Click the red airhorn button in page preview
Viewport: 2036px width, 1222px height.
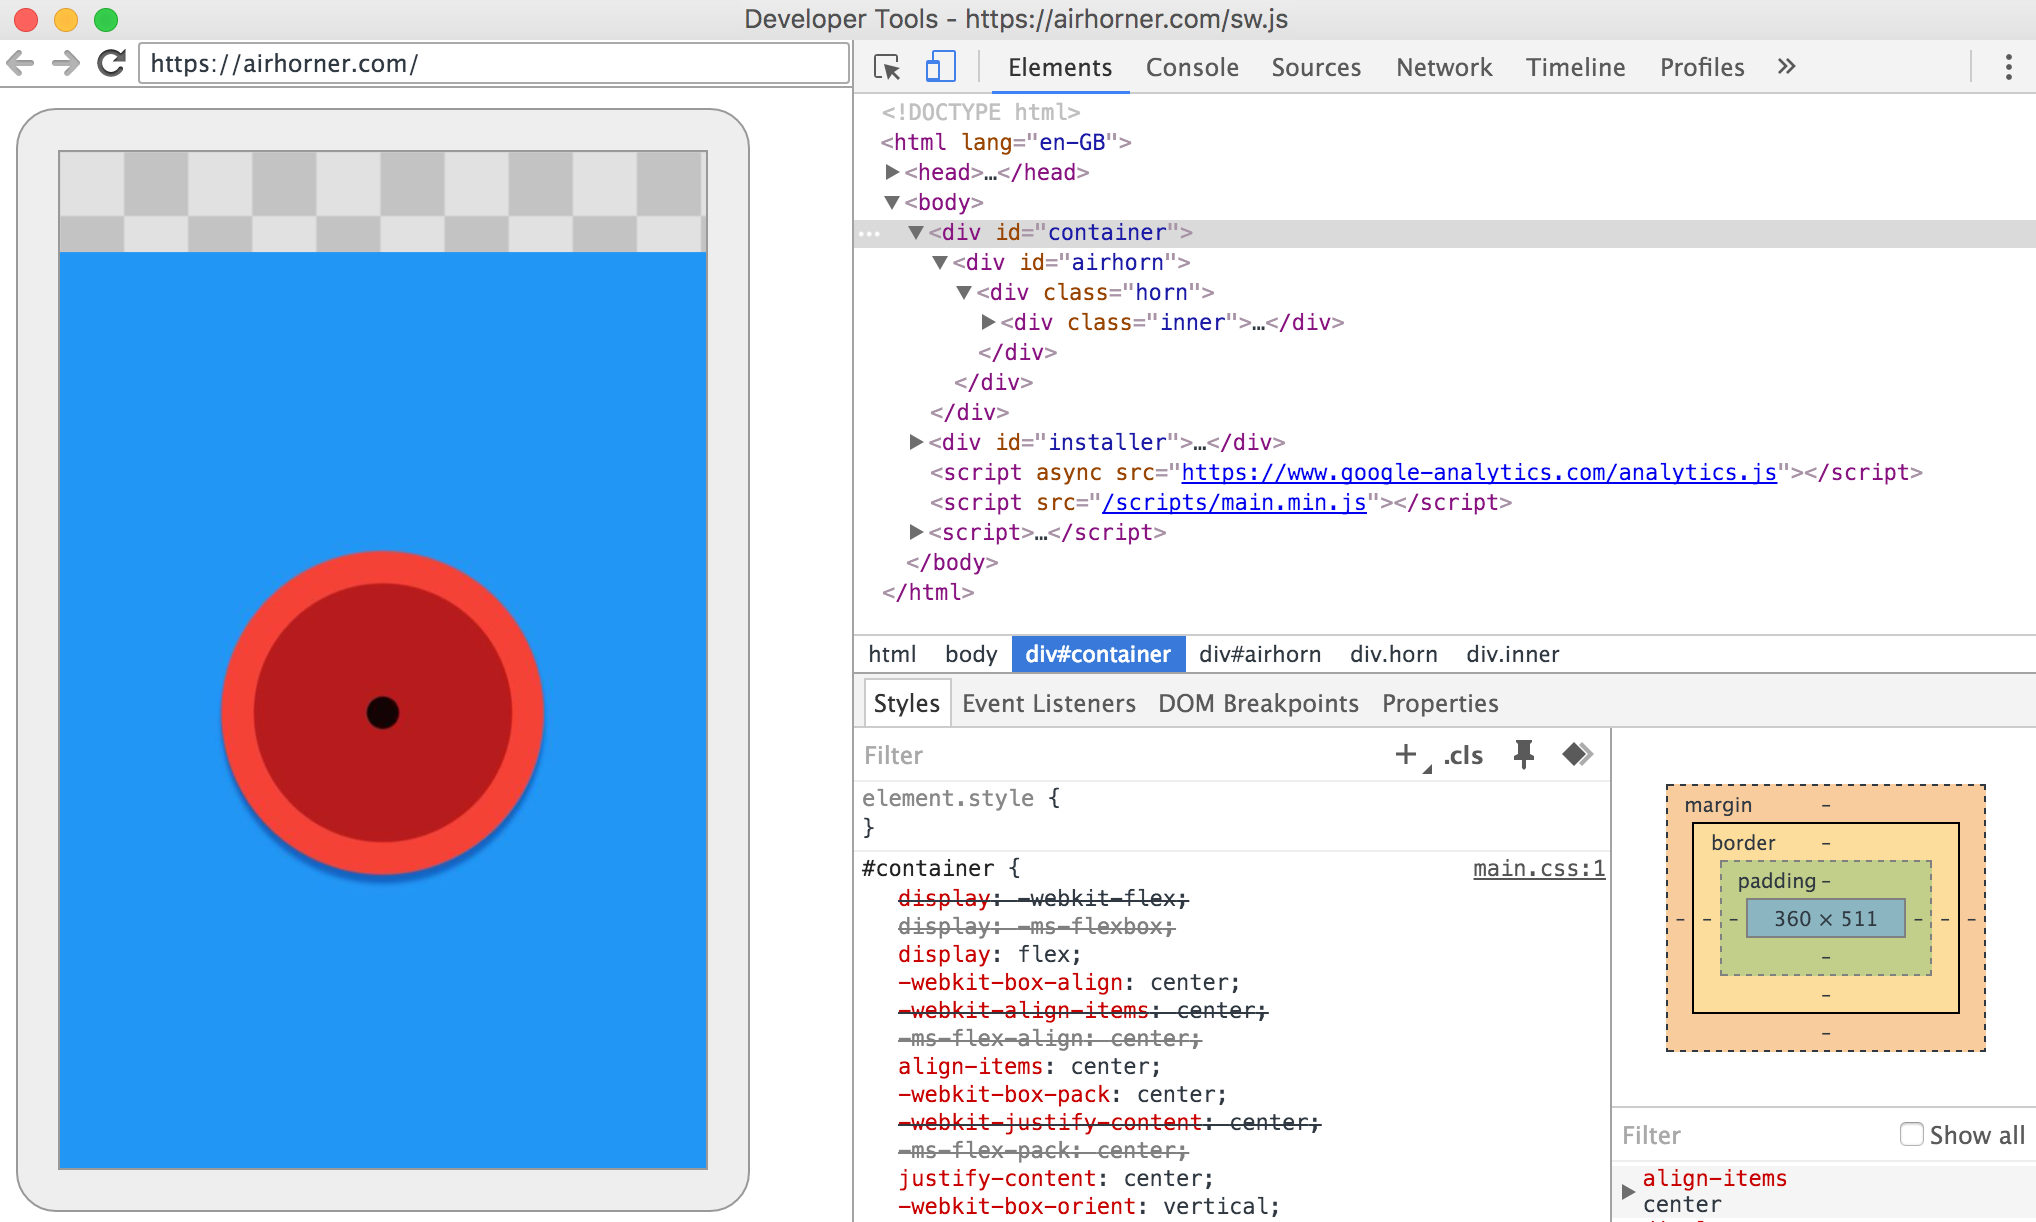(383, 713)
